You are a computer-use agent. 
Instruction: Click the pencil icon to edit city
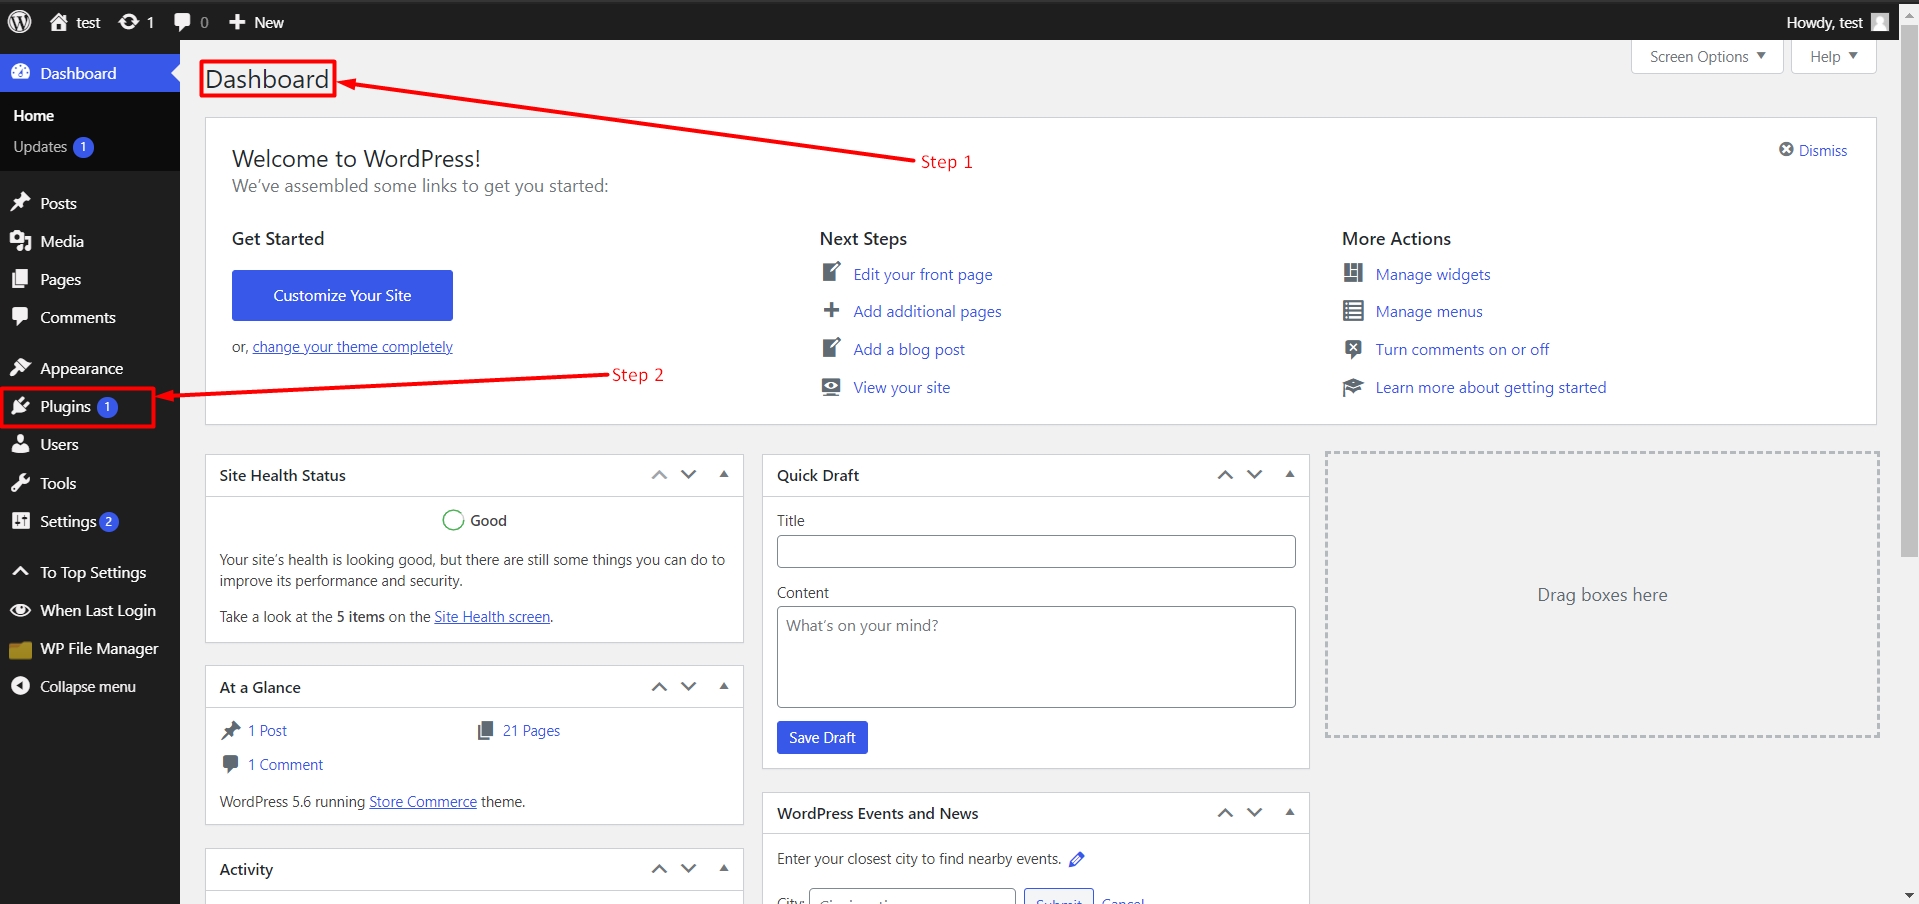[1077, 859]
